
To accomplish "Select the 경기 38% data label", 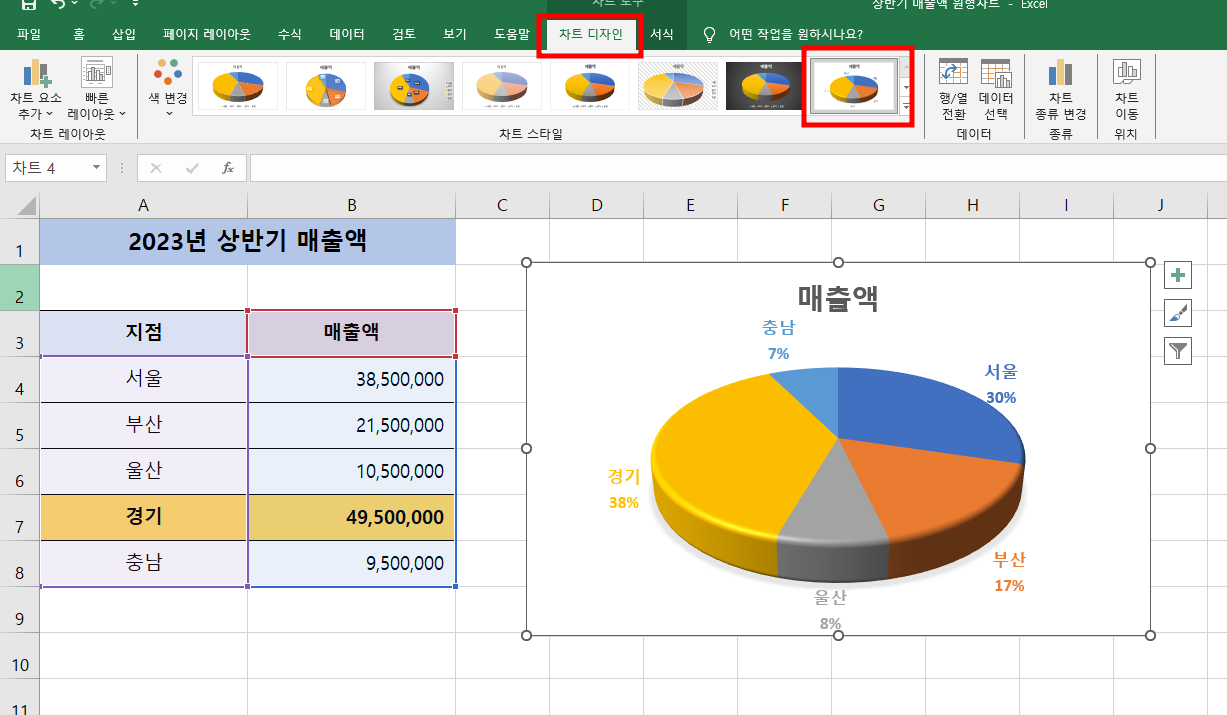I will [x=624, y=489].
